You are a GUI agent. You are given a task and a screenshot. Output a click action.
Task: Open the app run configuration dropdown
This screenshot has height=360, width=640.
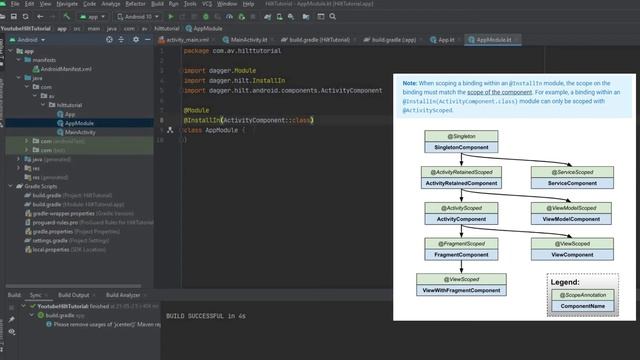tap(93, 17)
